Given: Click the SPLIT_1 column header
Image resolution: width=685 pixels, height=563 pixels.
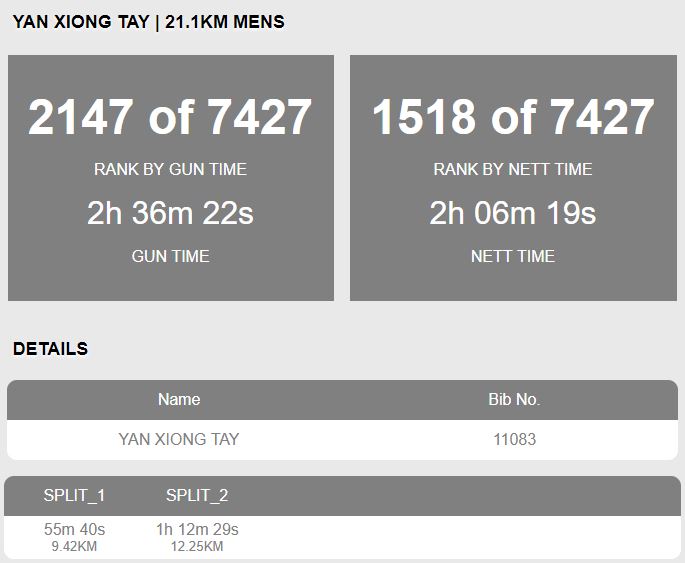Looking at the screenshot, I should [74, 495].
